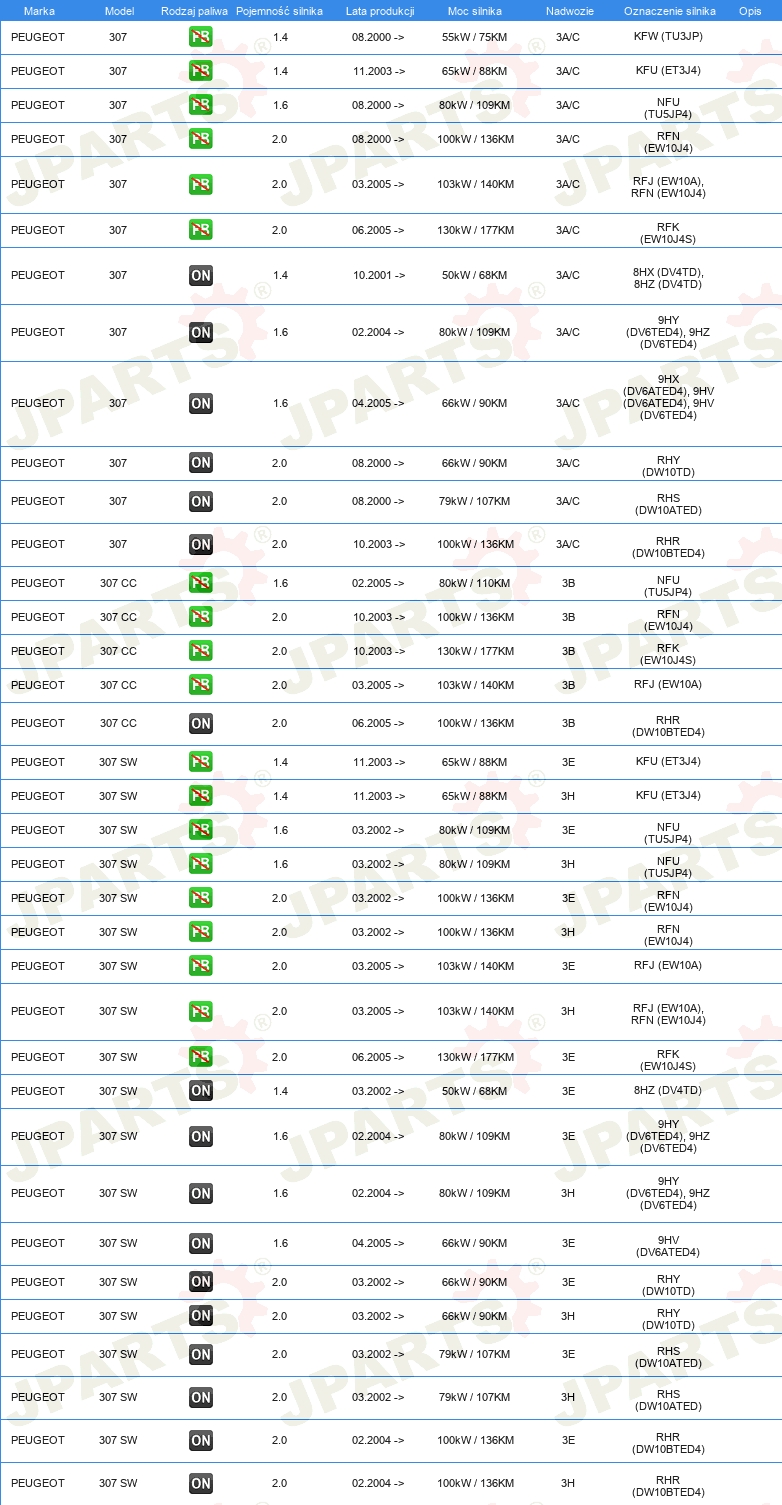Click RHR (DW10BTED4) in the 307 CC row
The image size is (782, 1505).
(669, 726)
